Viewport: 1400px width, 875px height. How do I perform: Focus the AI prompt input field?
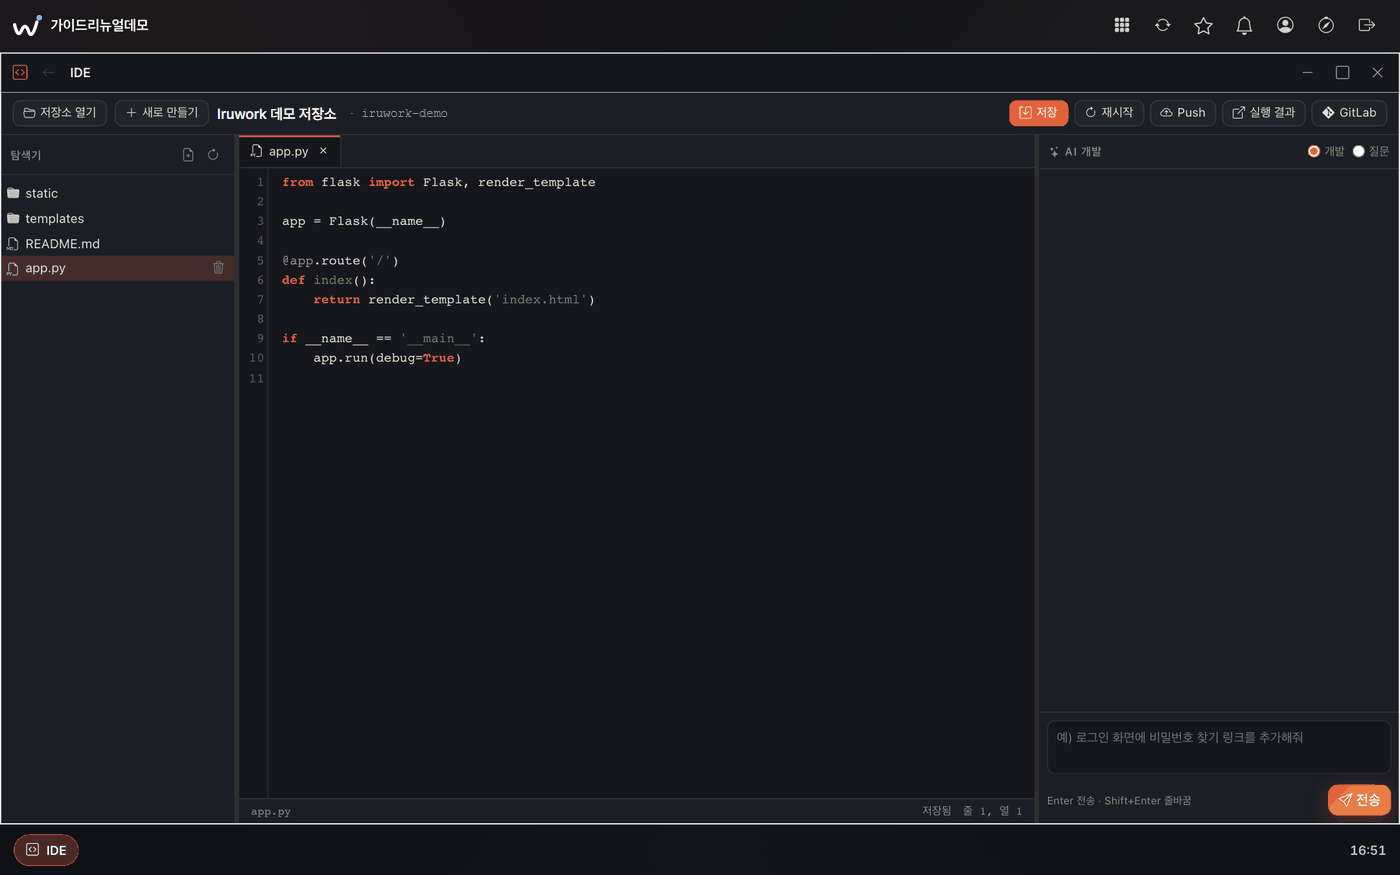(1218, 747)
